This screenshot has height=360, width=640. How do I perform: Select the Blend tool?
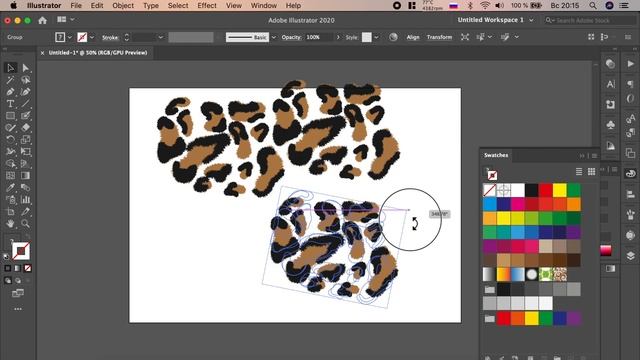click(x=25, y=187)
